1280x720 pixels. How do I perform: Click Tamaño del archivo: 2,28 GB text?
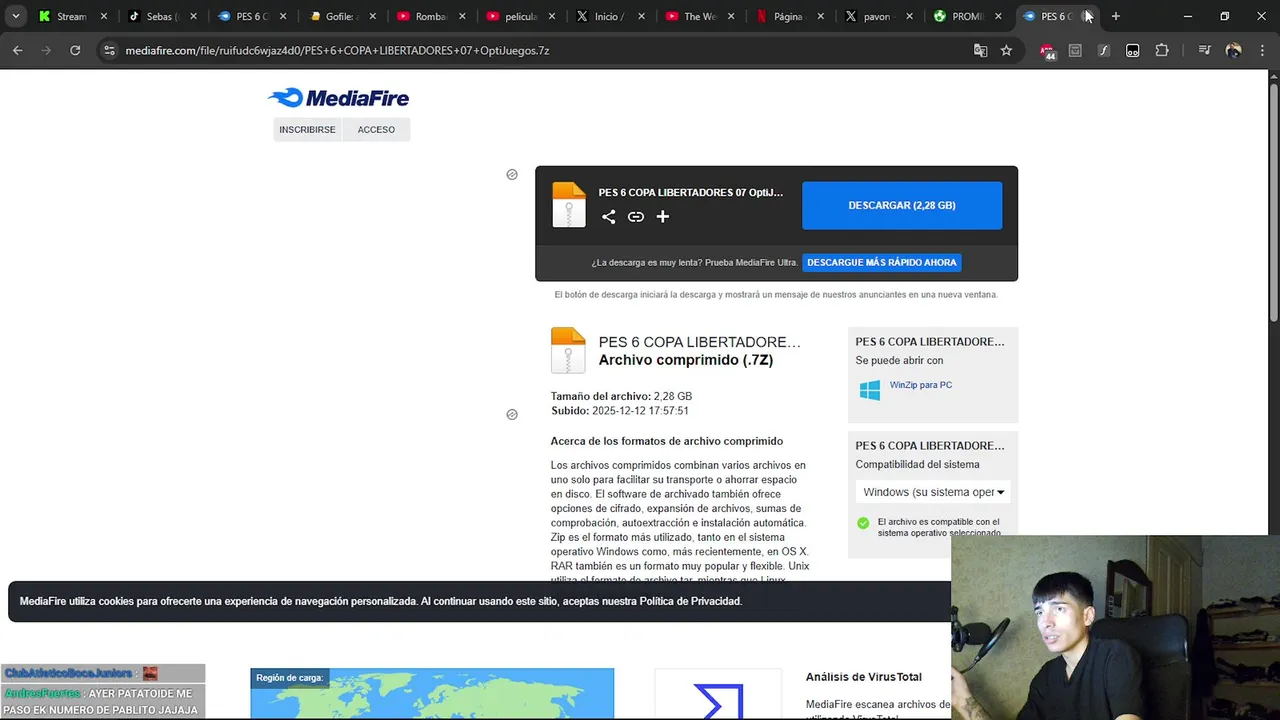pyautogui.click(x=621, y=396)
